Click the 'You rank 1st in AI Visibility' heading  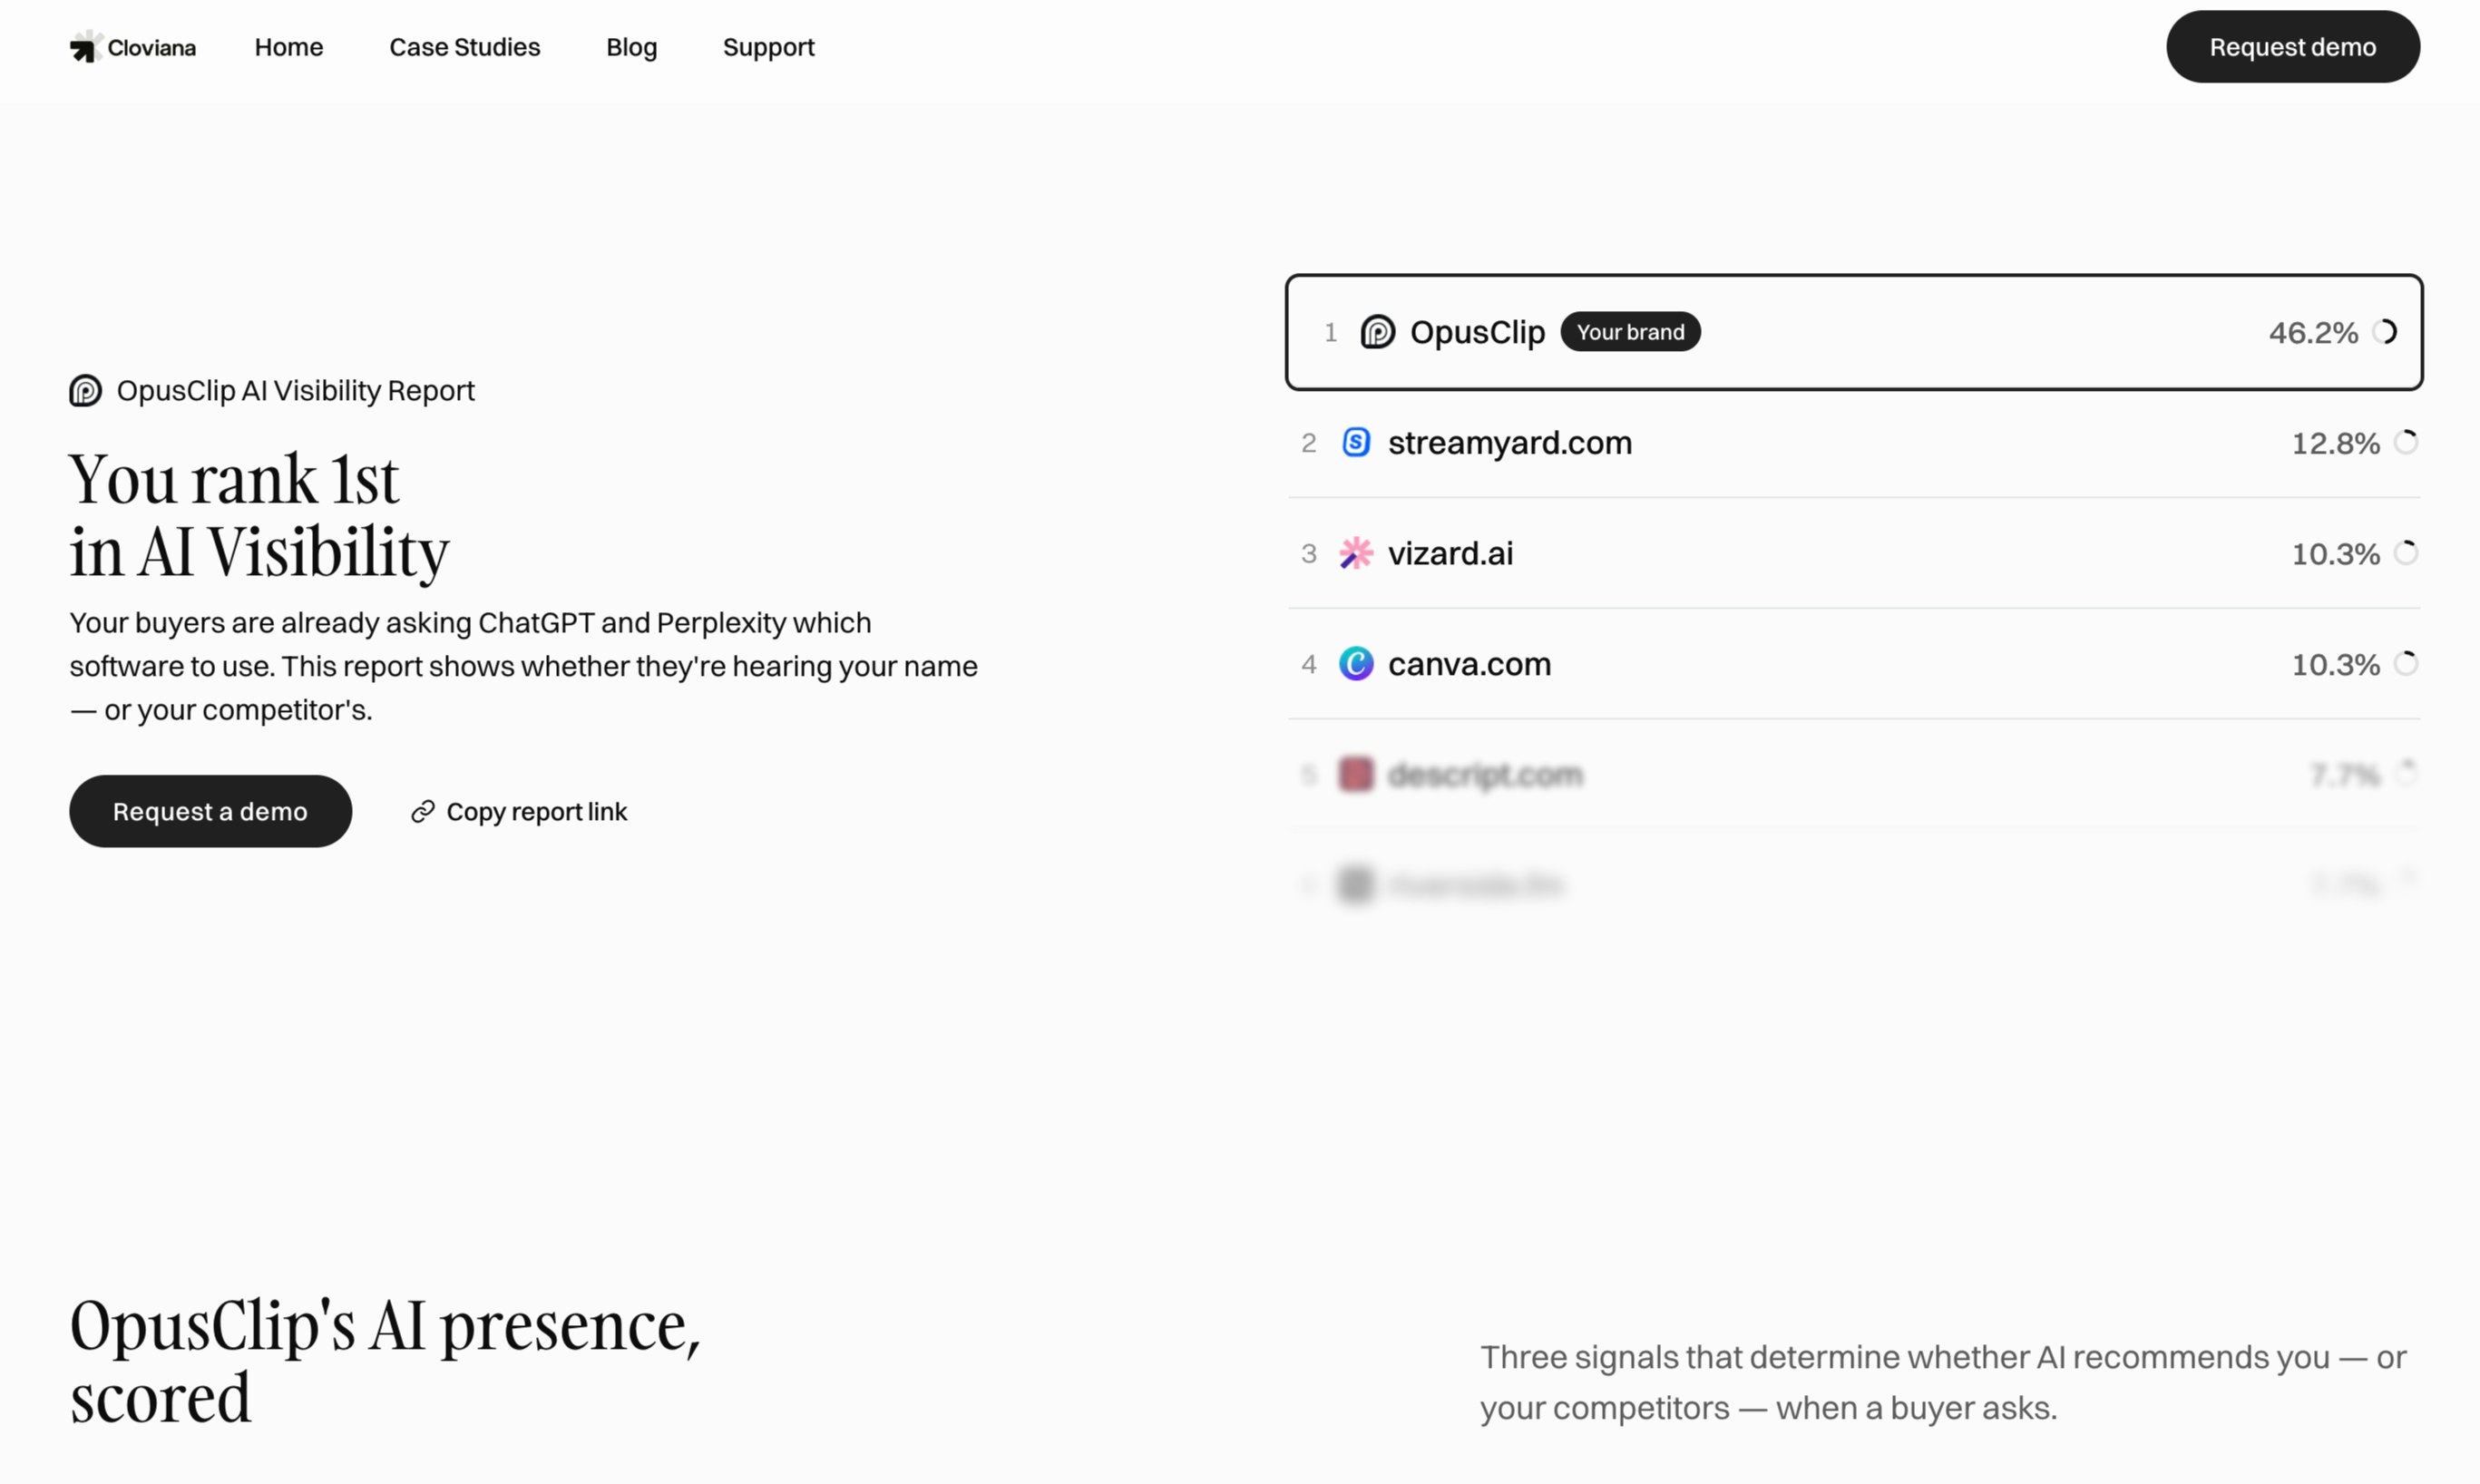(260, 515)
